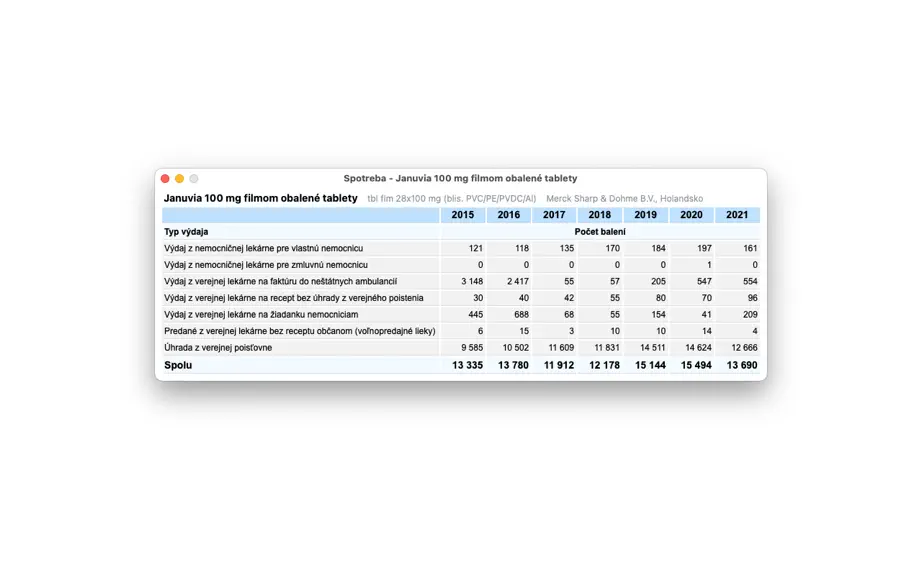This screenshot has width=922, height=576.
Task: Click the 'Typ výdaja' label
Action: (x=186, y=232)
